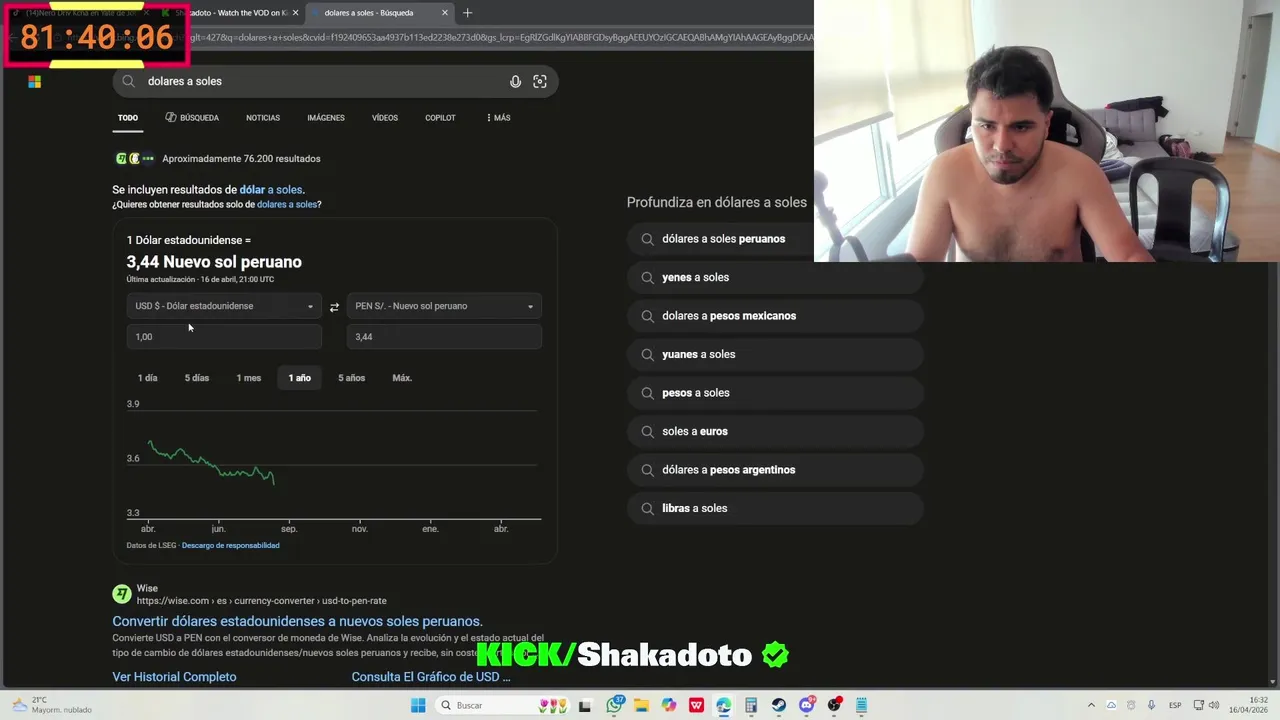Open File Explorer from the taskbar

click(641, 706)
